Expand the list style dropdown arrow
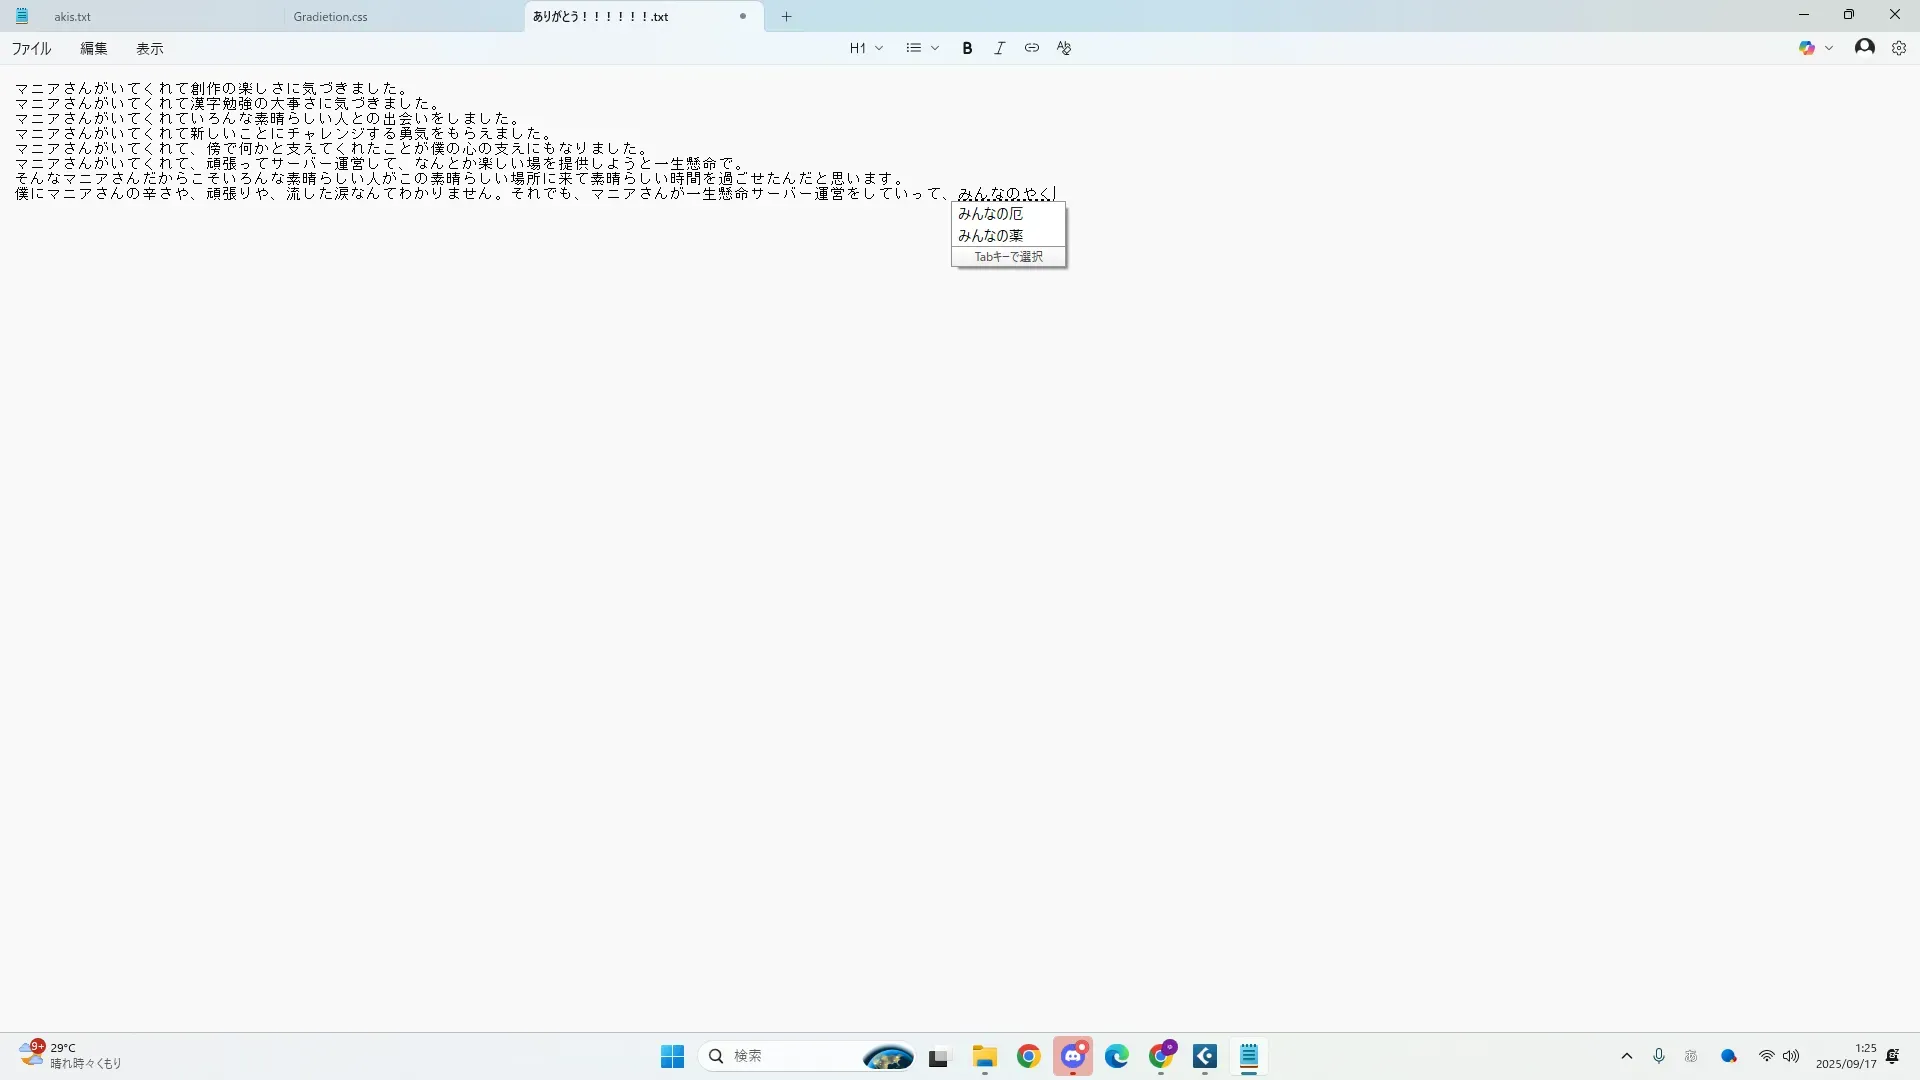The height and width of the screenshot is (1080, 1920). (x=935, y=48)
